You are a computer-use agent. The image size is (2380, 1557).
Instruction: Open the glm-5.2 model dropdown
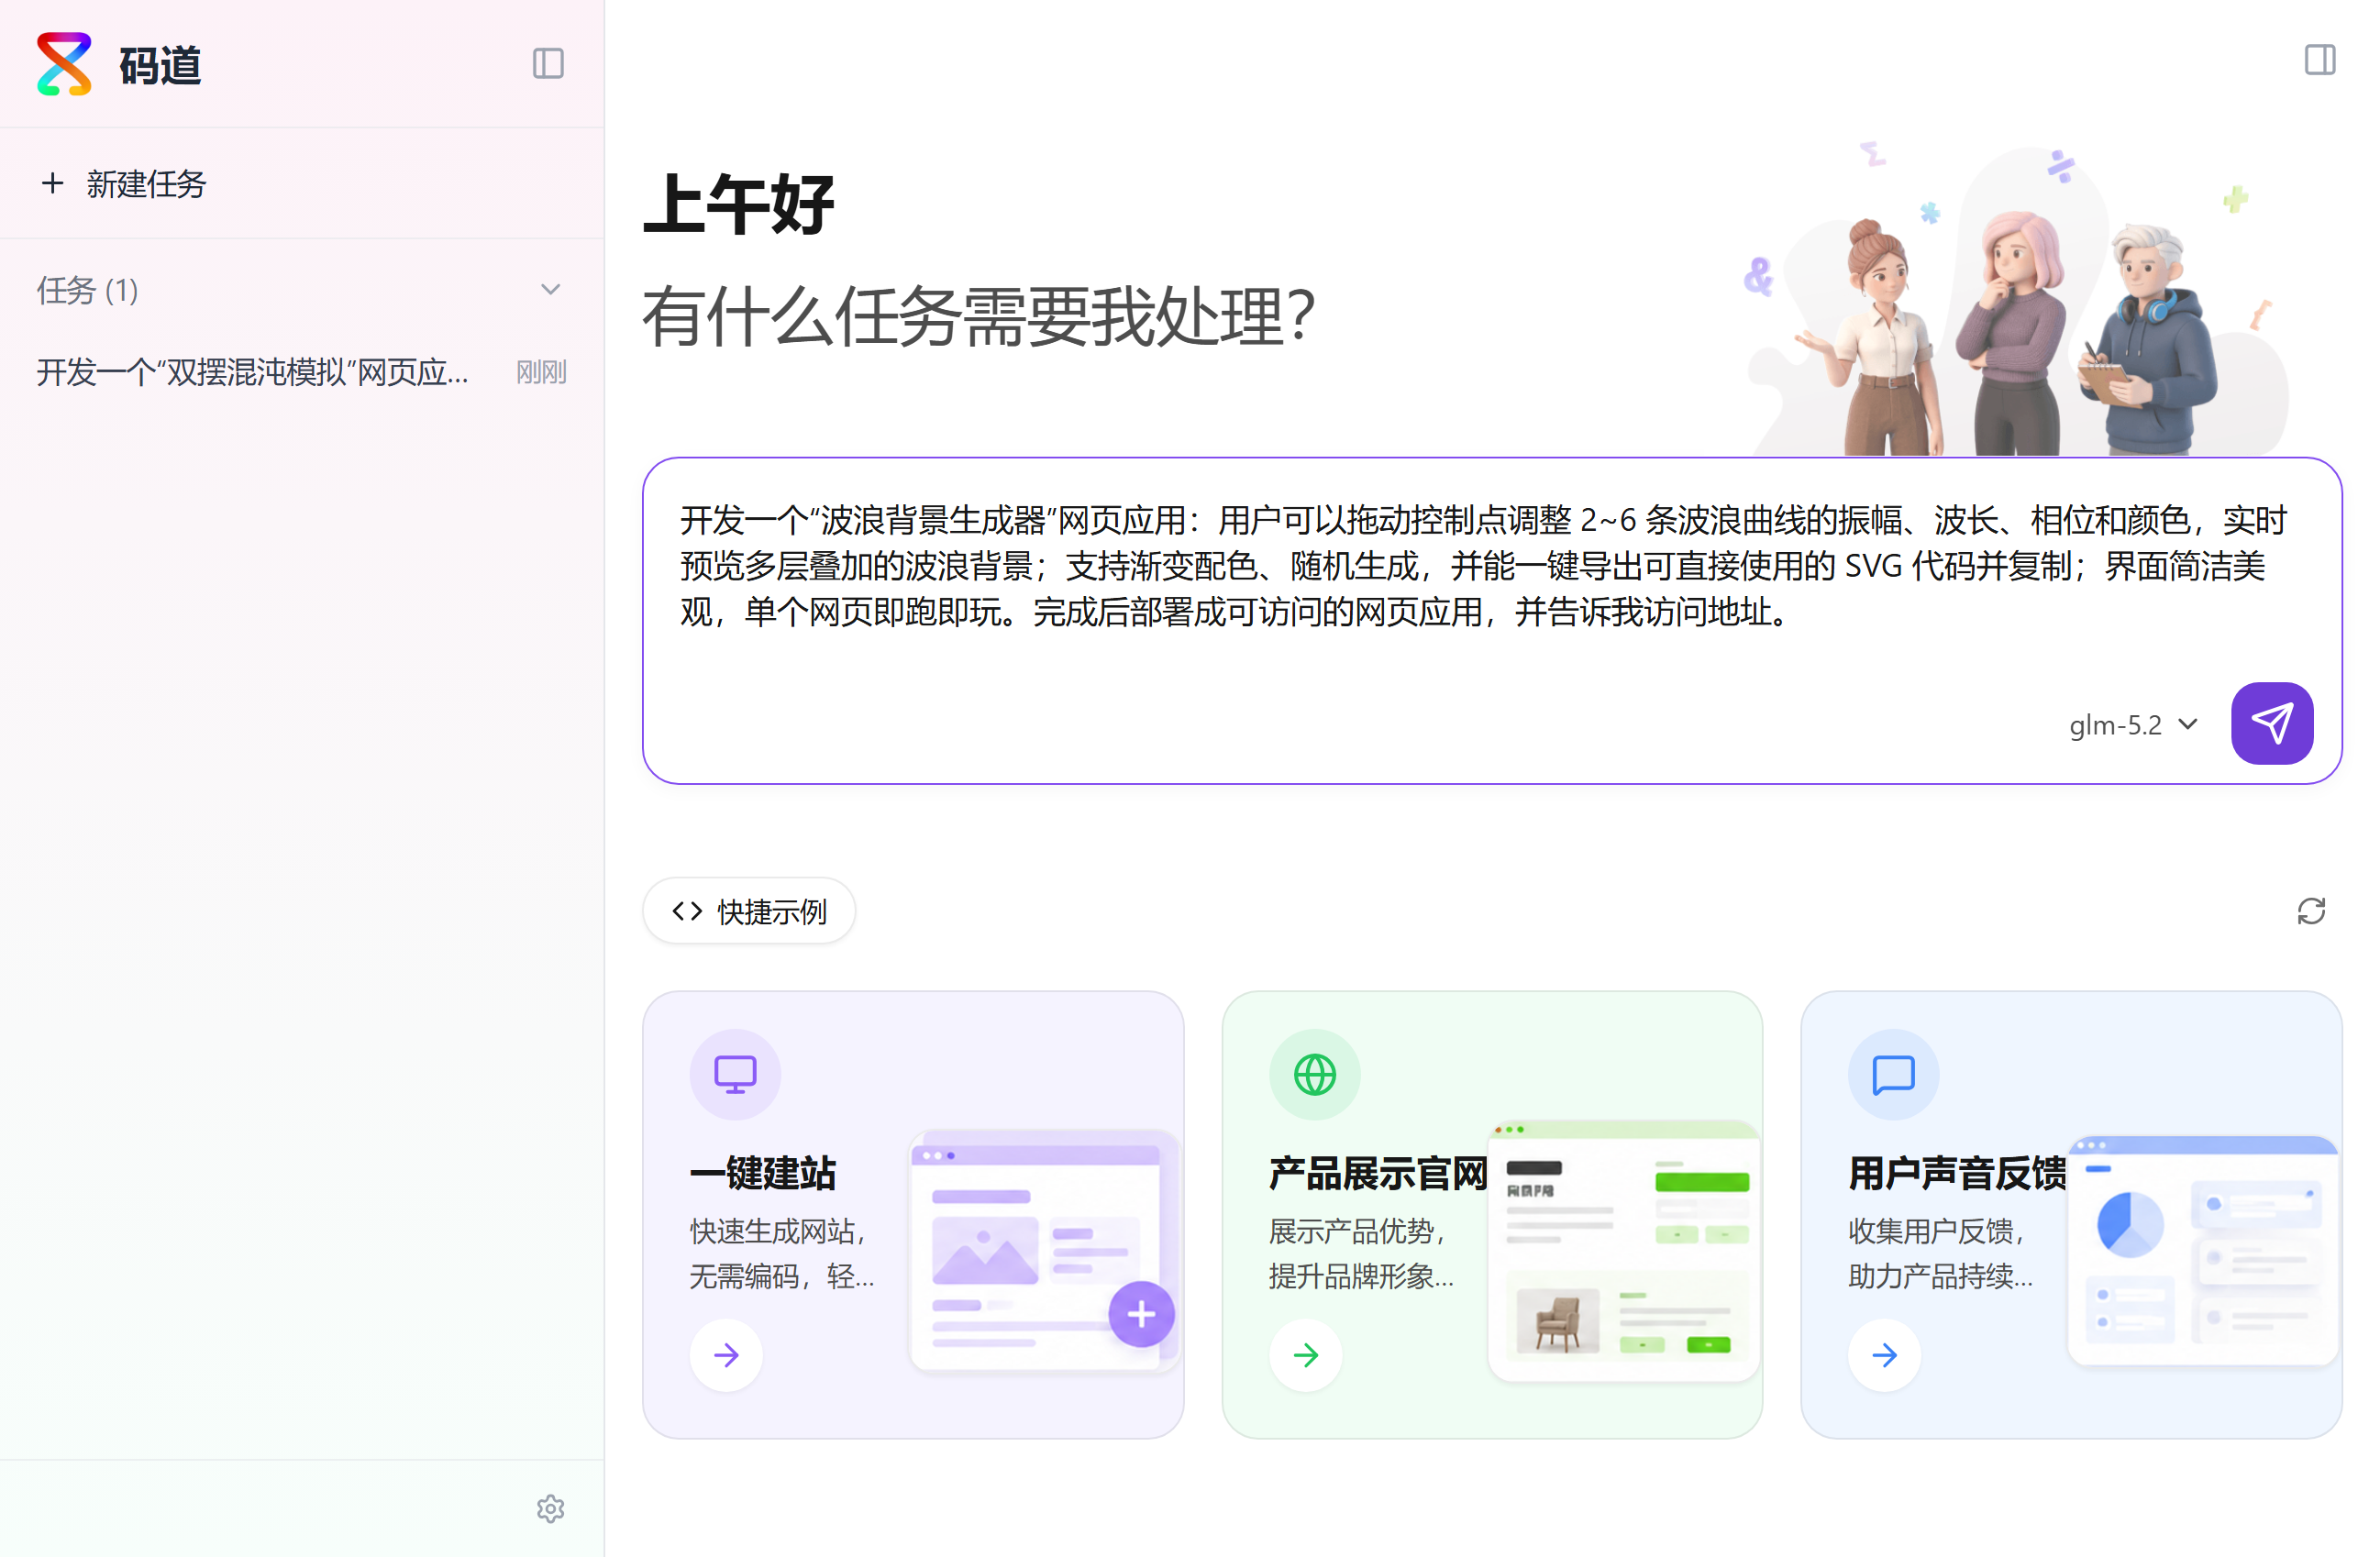coord(2134,724)
